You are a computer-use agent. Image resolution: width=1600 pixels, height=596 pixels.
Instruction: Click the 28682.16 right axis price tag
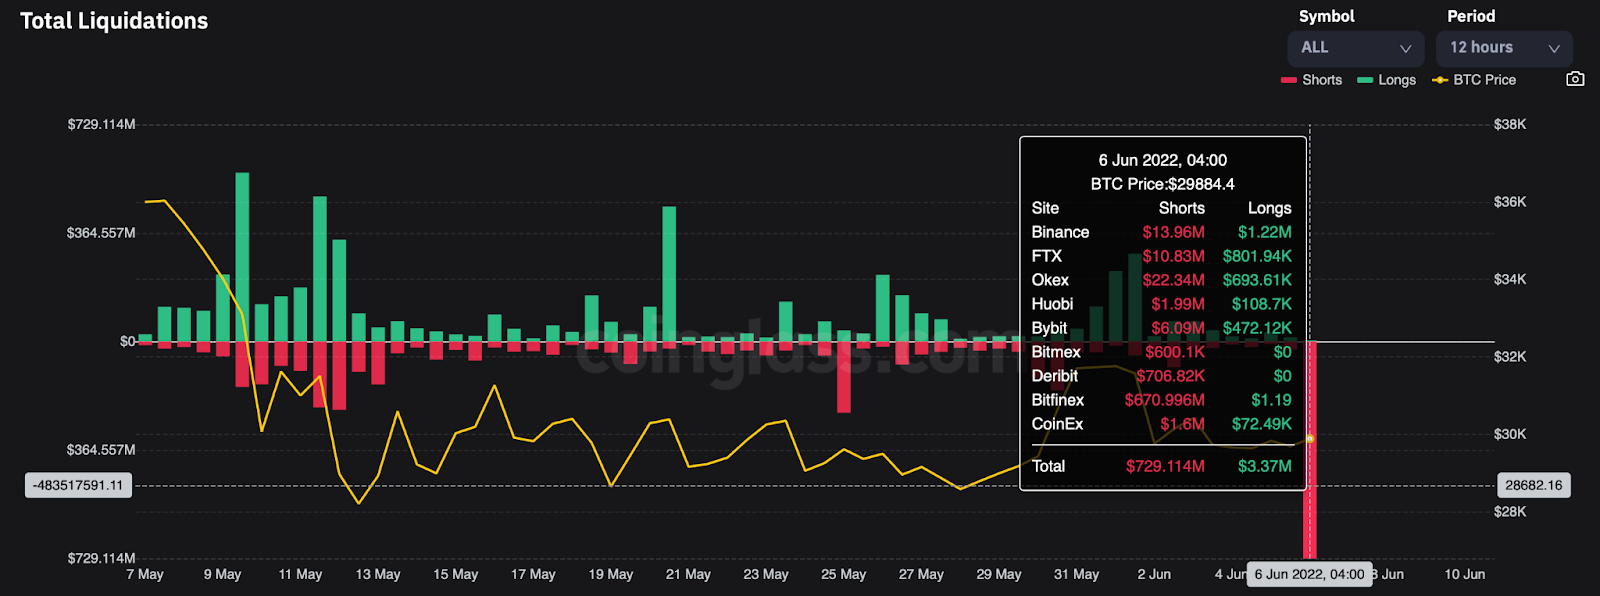(1533, 485)
